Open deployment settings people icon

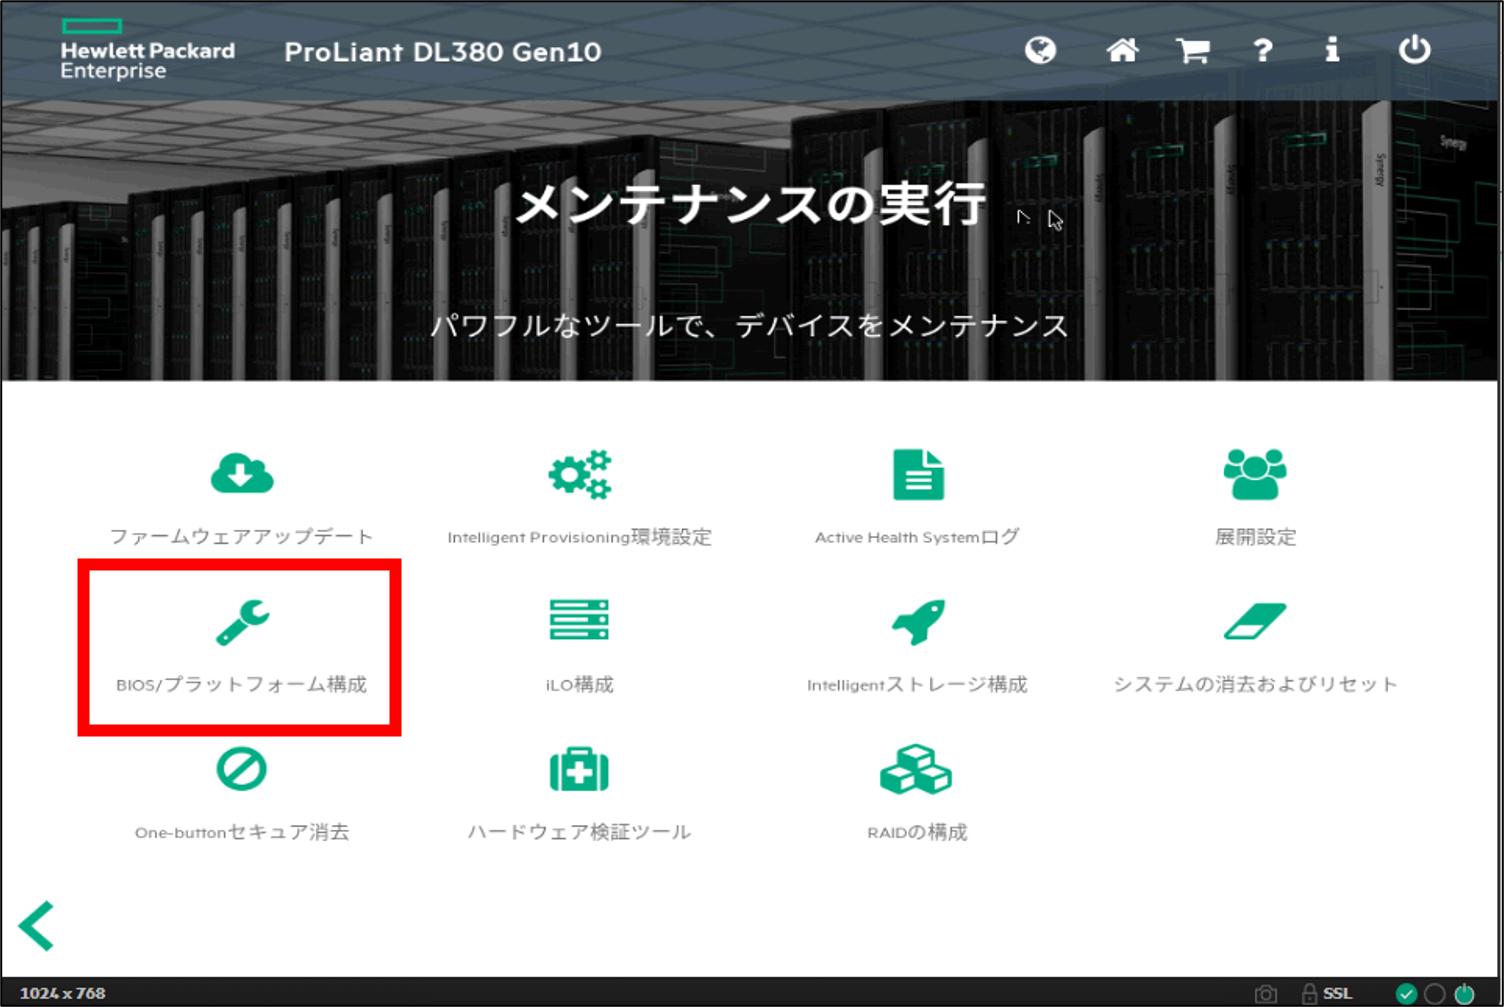pos(1255,474)
